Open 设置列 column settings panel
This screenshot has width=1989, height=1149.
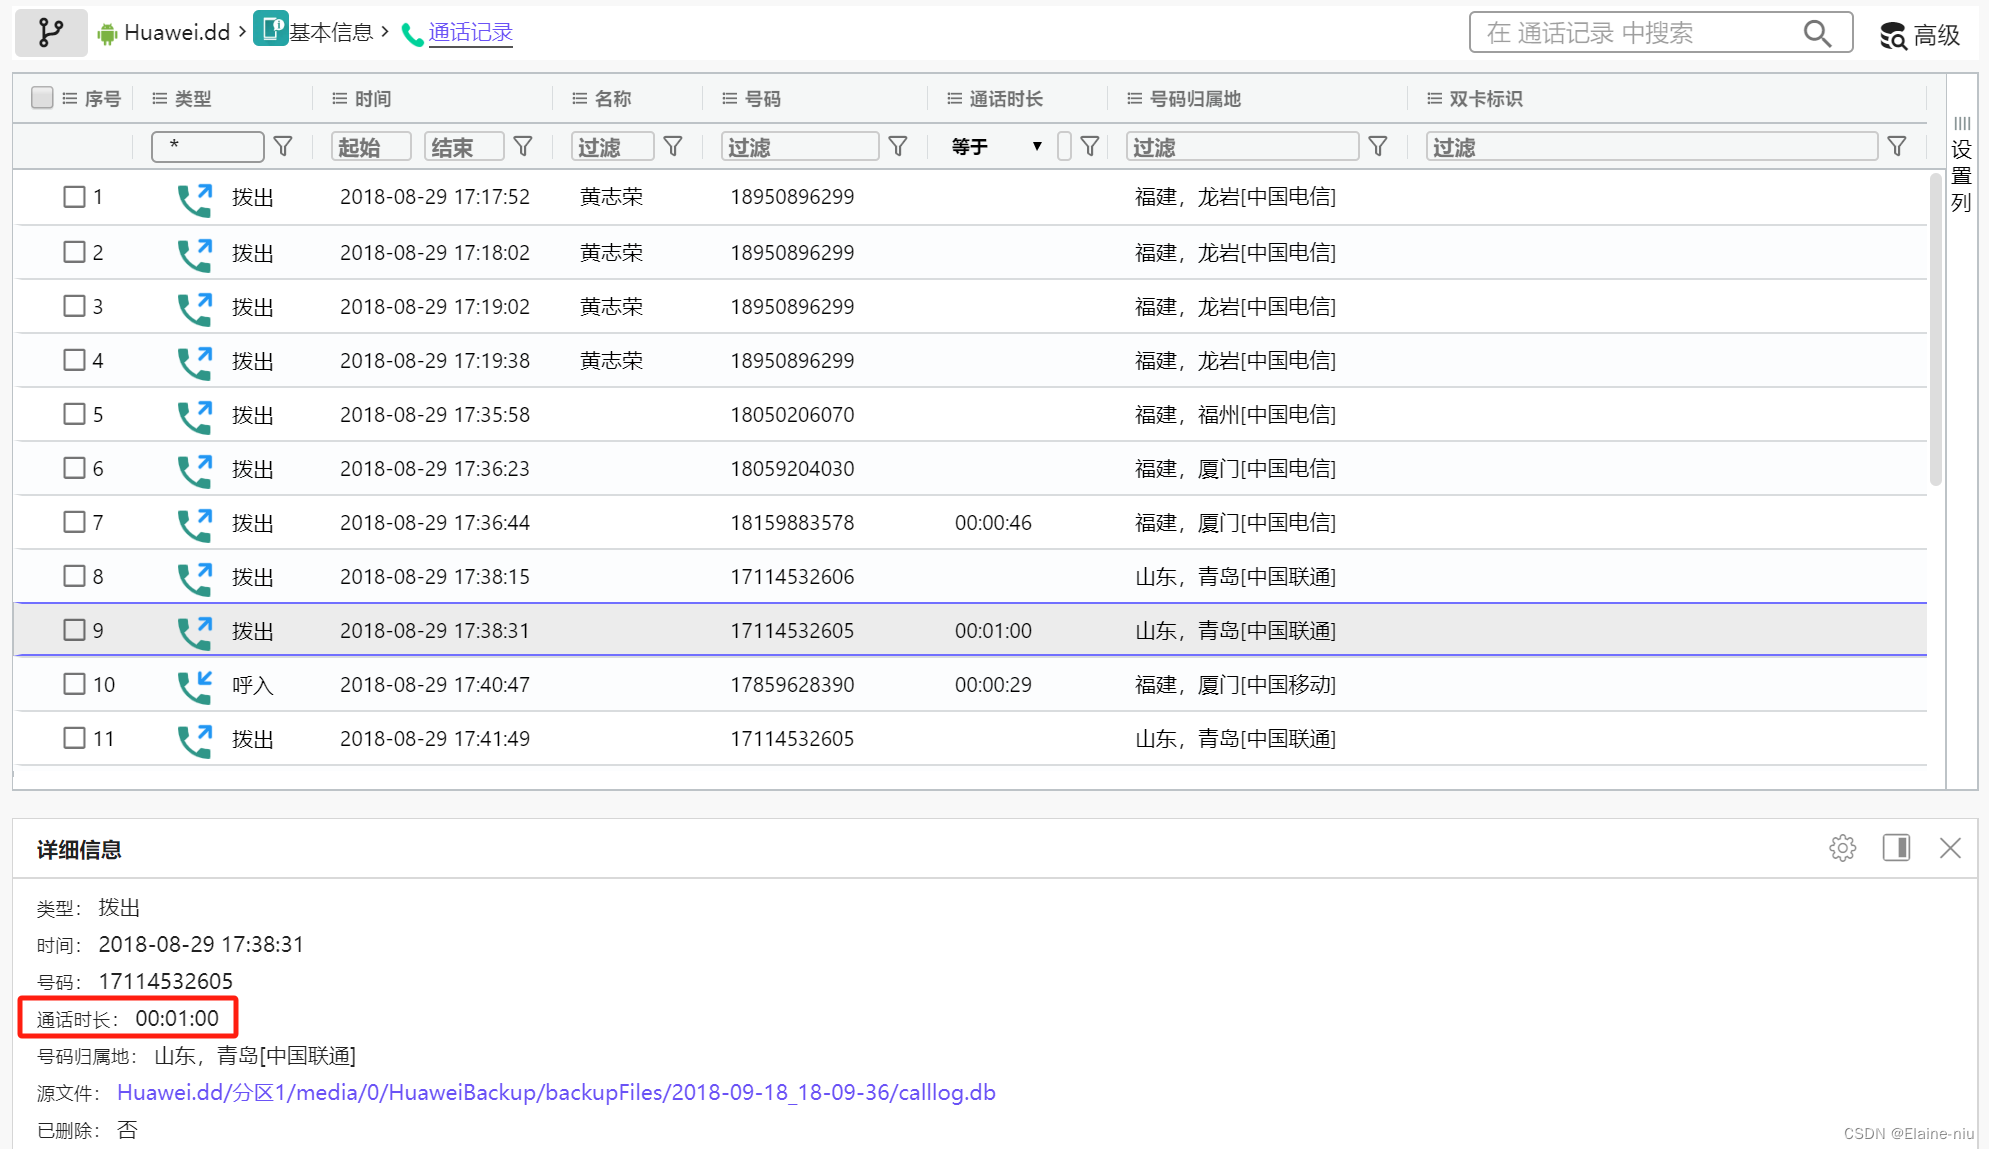[x=1961, y=165]
